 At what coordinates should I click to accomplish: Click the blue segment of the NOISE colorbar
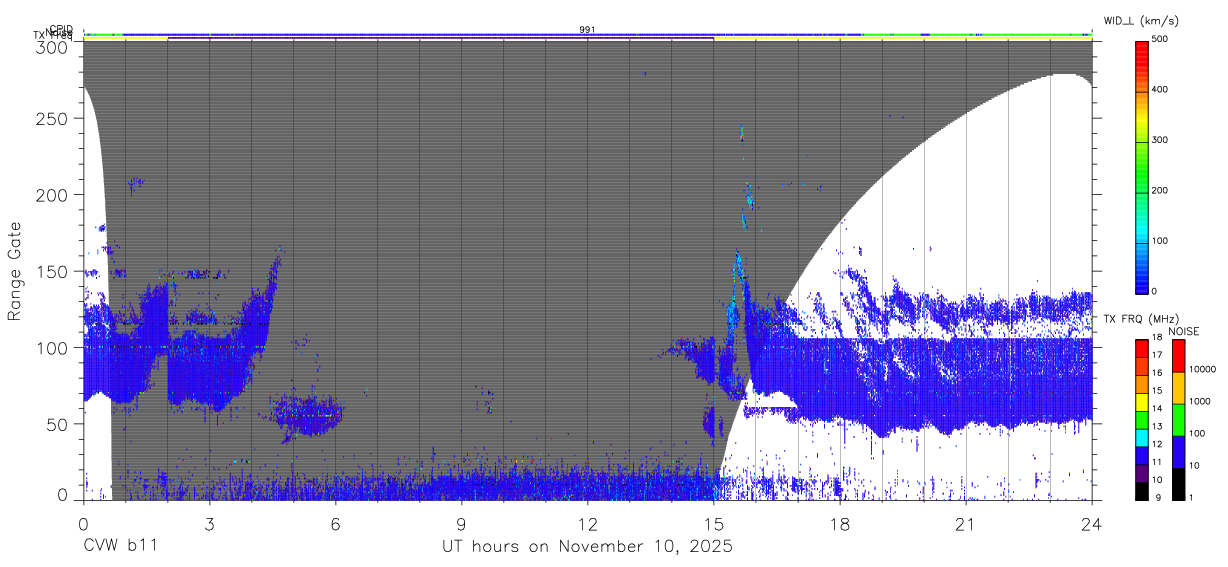pyautogui.click(x=1178, y=452)
